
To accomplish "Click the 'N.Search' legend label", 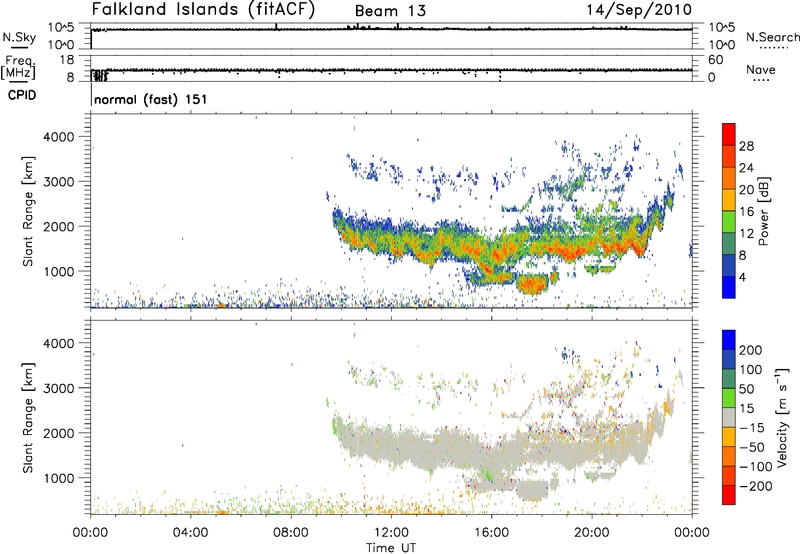I will [772, 37].
